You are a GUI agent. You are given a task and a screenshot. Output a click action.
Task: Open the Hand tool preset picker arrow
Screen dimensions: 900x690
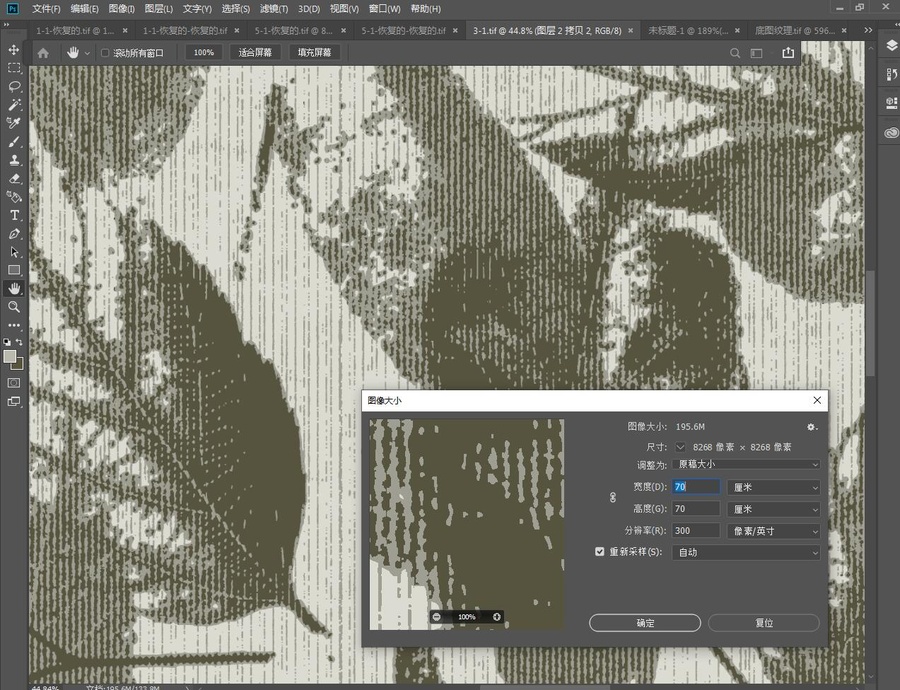coord(87,53)
